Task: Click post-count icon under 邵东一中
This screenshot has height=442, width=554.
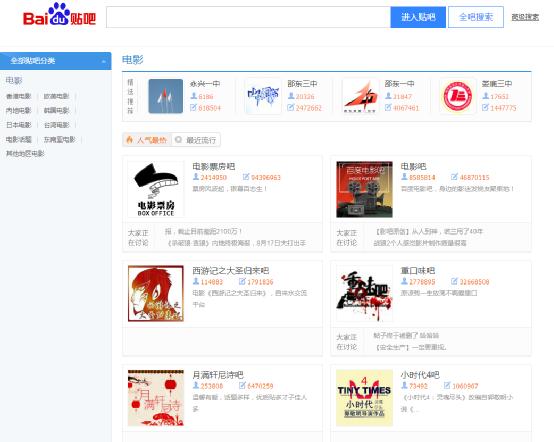Action: [388, 107]
